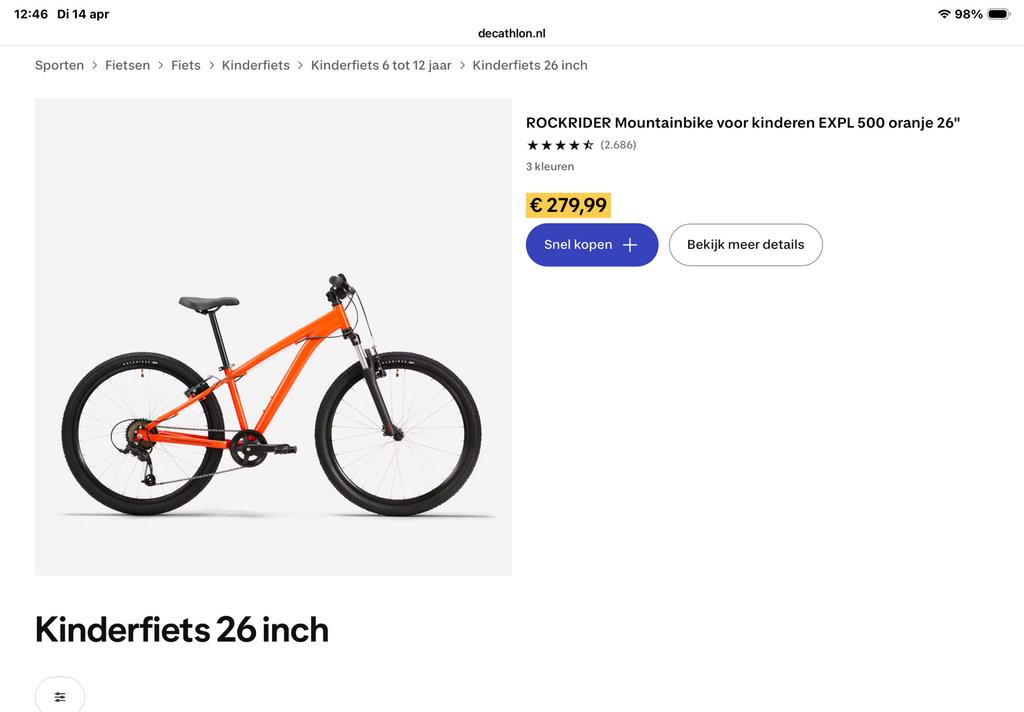
Task: Expand the breadcrumb via Kinderfiets 6 tot 12 jaar
Action: [380, 64]
